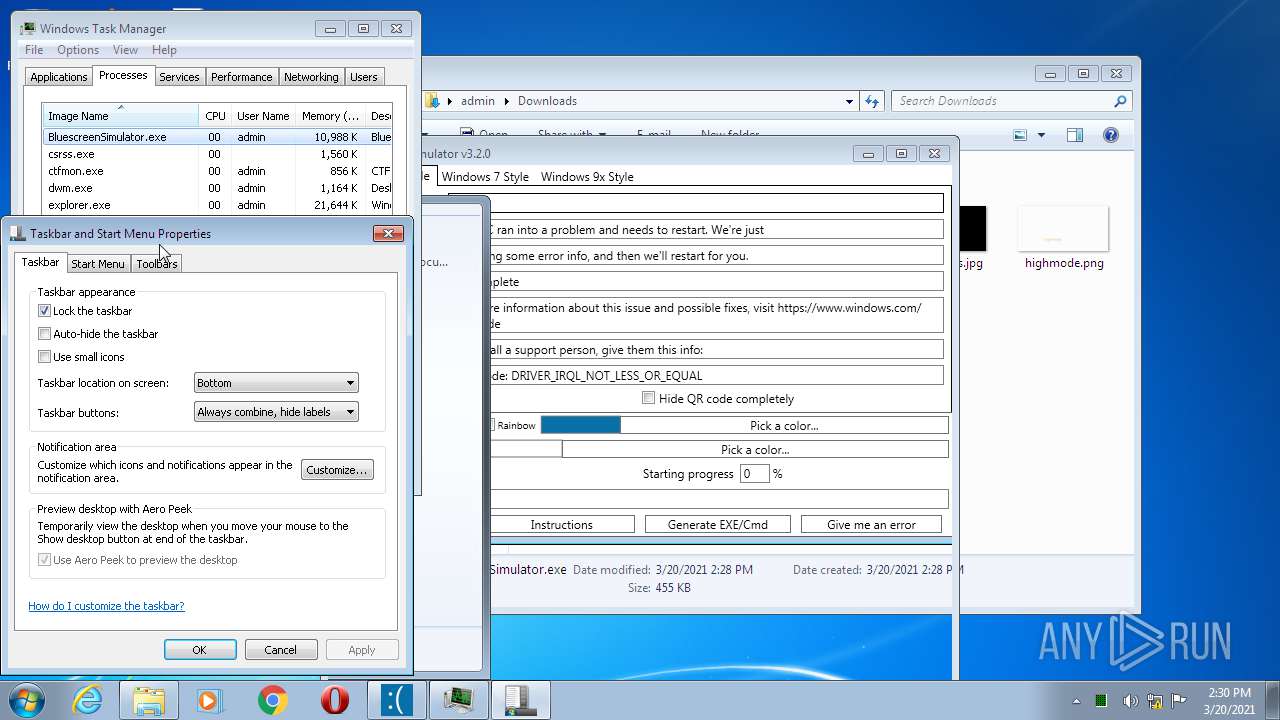Open Windows Media Player taskbar icon
Screen dimensions: 1280x720
tap(210, 700)
